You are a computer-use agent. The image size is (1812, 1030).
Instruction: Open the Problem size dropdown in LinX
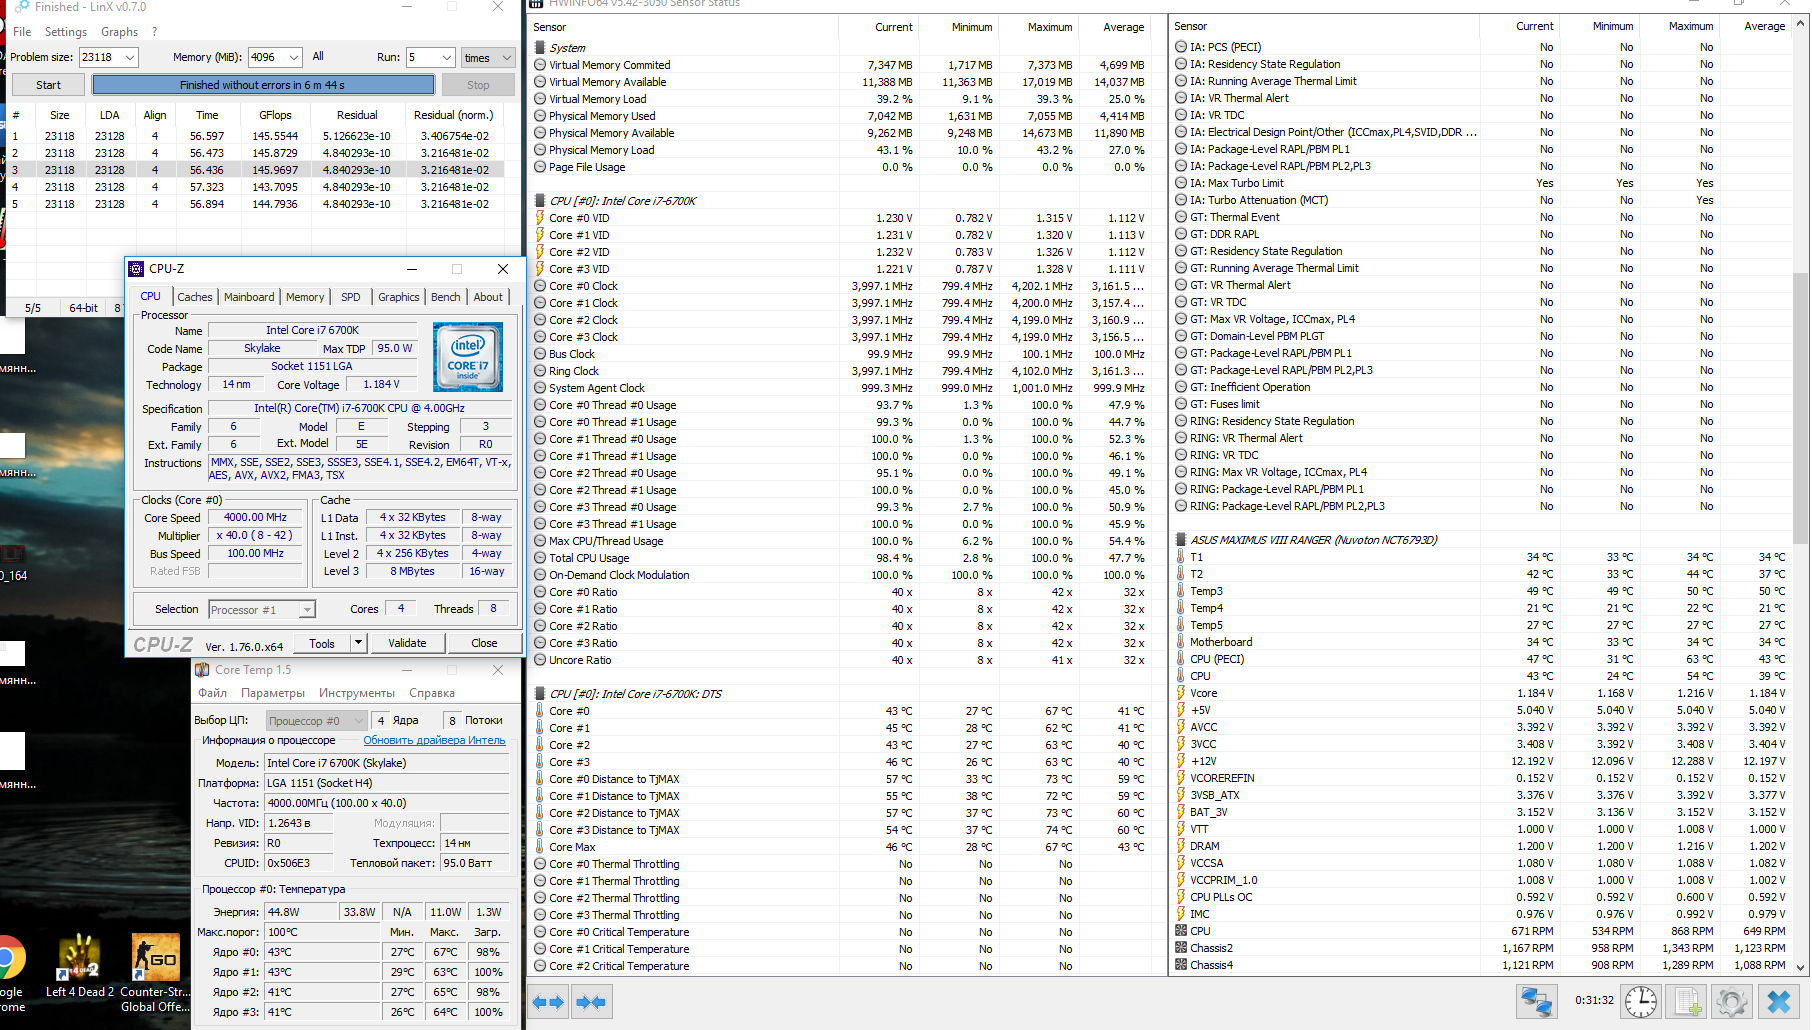[129, 58]
